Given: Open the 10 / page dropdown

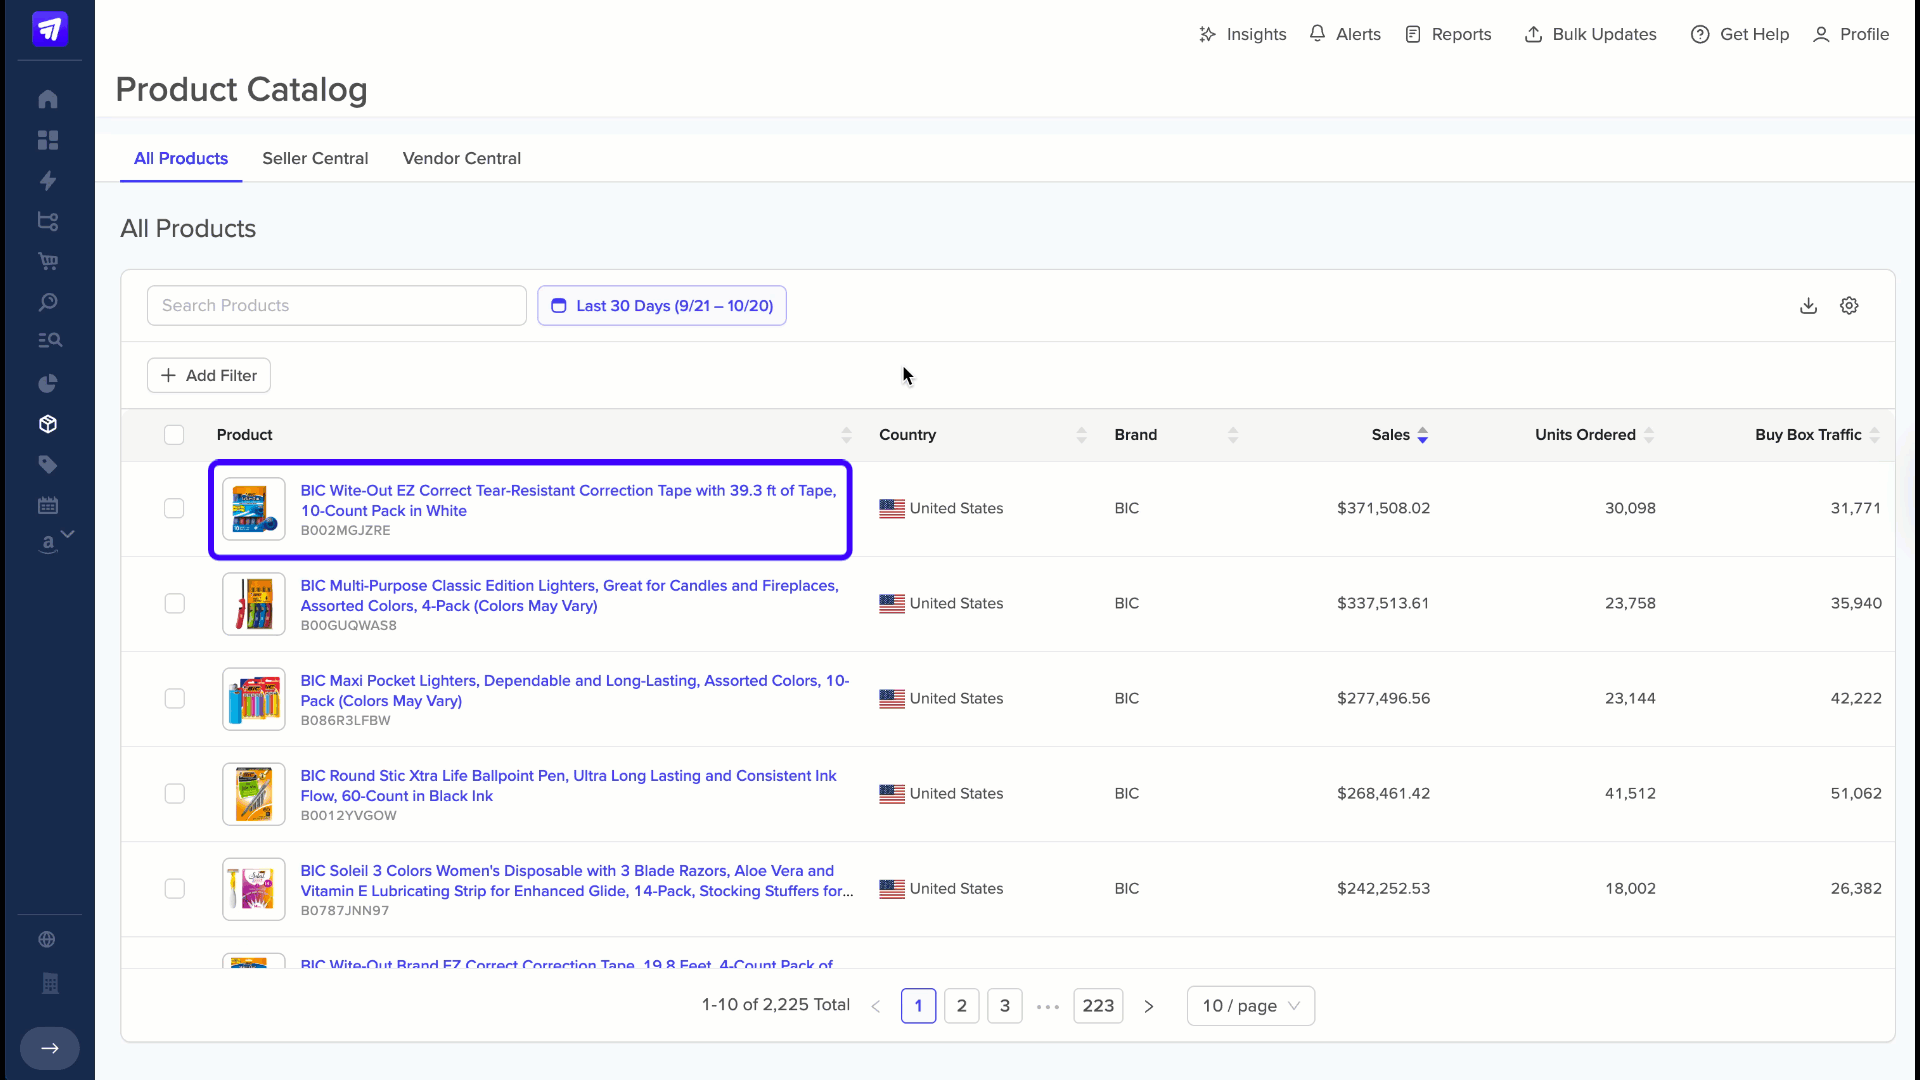Looking at the screenshot, I should (x=1251, y=1006).
